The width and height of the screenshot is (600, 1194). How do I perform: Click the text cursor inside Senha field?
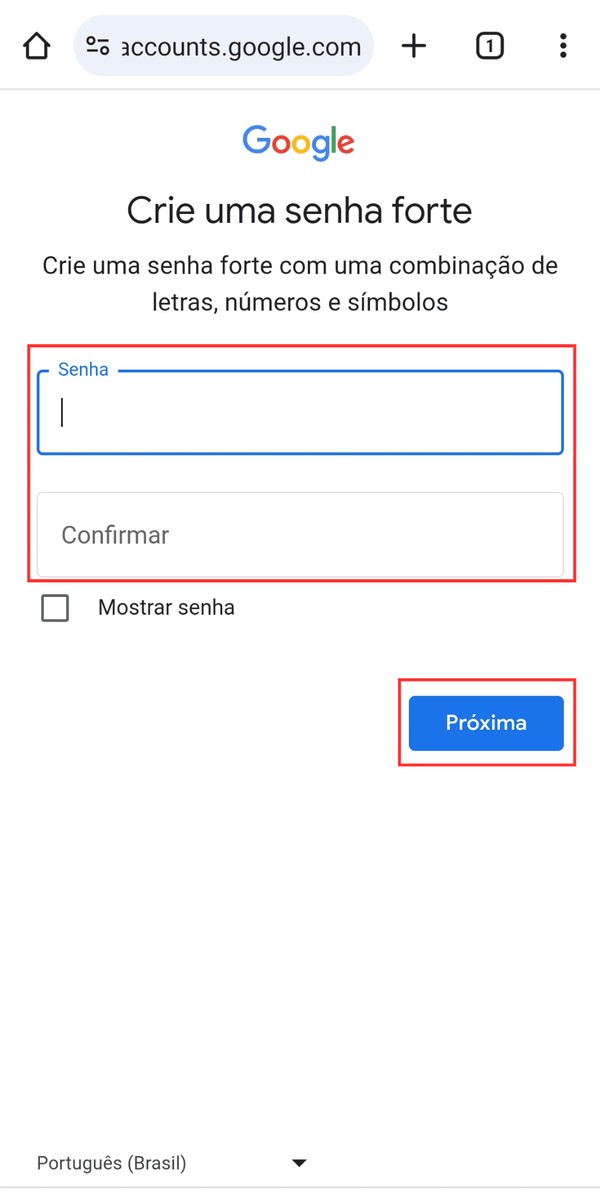pyautogui.click(x=63, y=413)
